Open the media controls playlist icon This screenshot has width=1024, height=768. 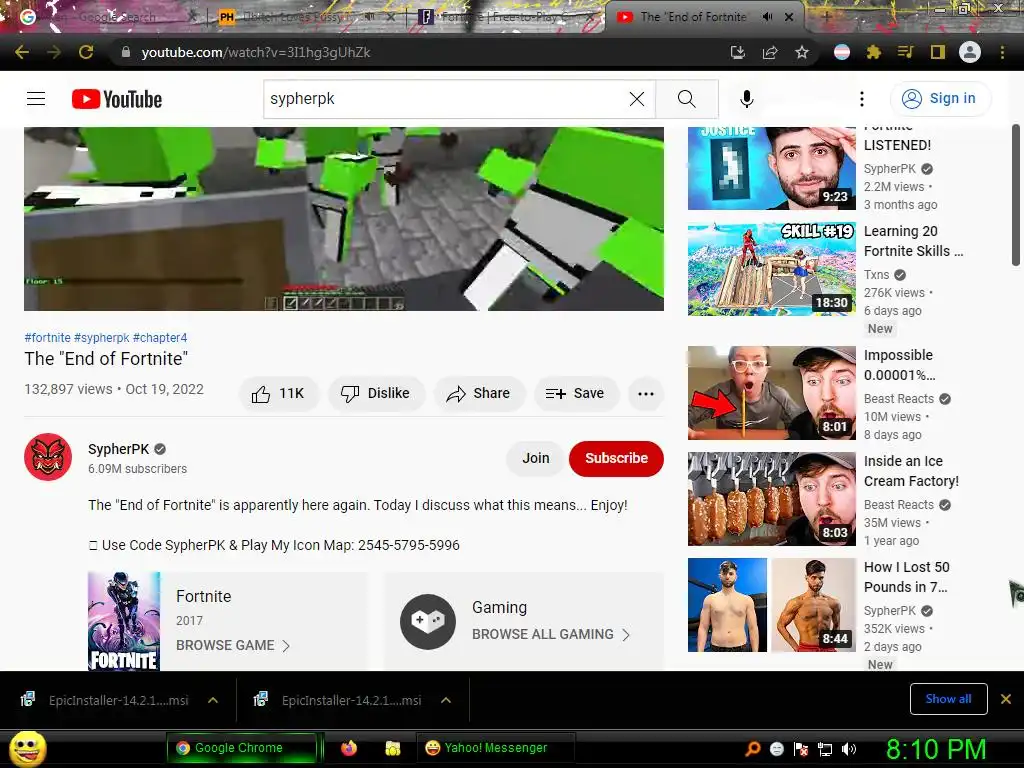pyautogui.click(x=905, y=52)
